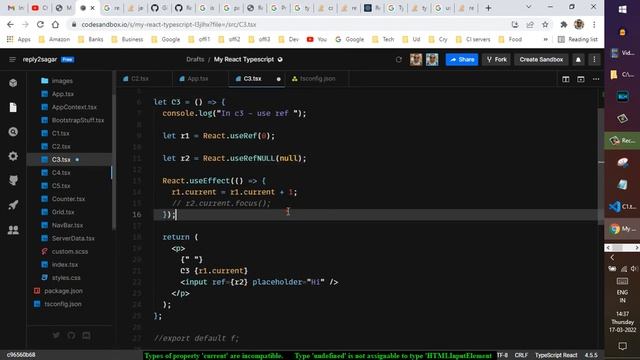Click the Drafts breadcrumb link
Image resolution: width=640 pixels, height=360 pixels.
point(195,60)
